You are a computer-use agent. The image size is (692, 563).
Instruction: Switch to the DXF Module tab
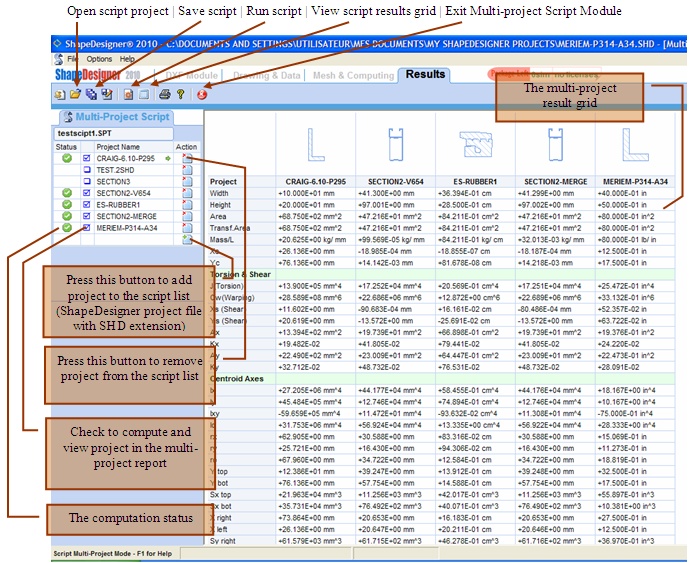[192, 75]
